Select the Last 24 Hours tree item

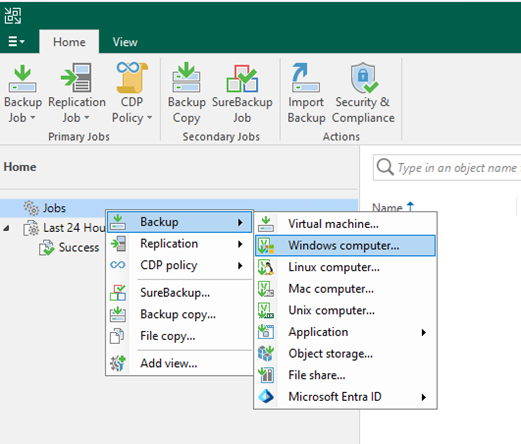74,228
